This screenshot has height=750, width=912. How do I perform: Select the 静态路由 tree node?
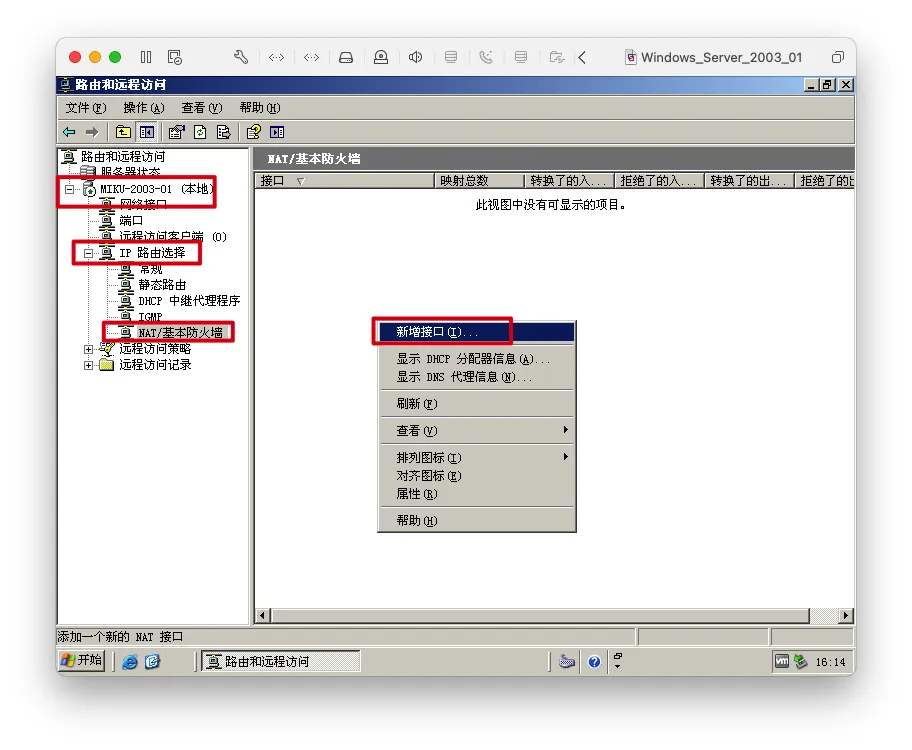pos(162,285)
